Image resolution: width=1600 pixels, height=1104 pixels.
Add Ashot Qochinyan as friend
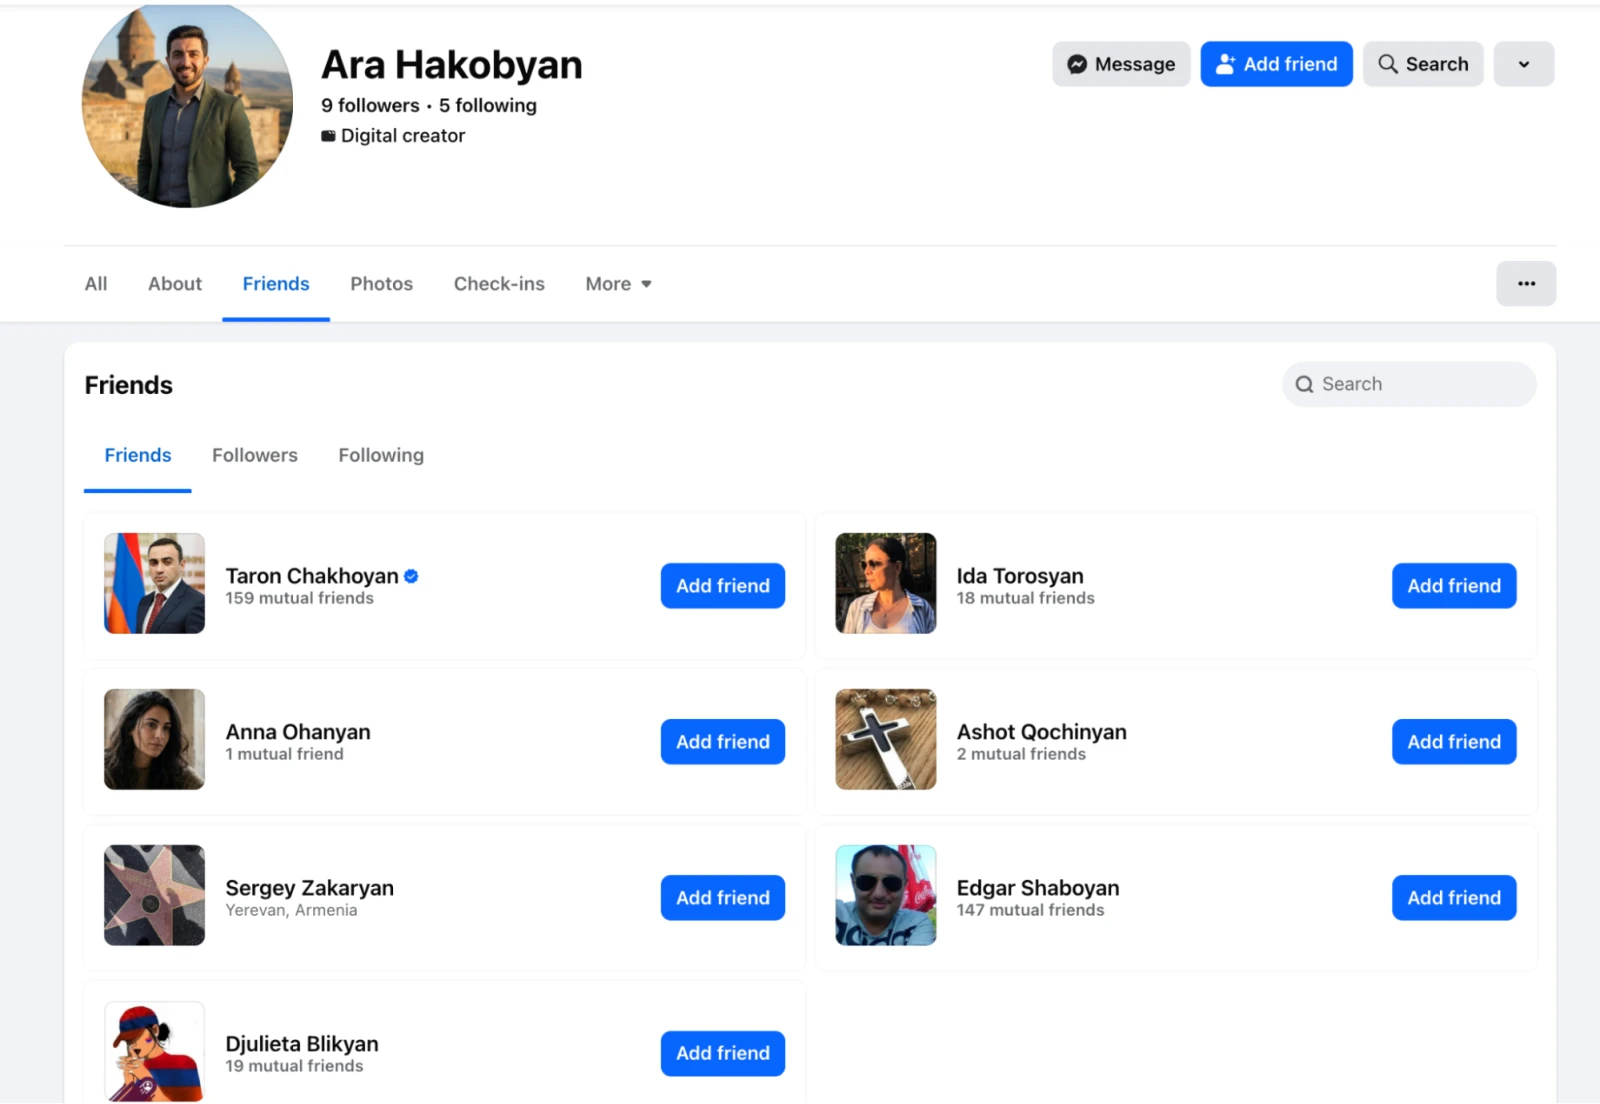click(x=1454, y=742)
